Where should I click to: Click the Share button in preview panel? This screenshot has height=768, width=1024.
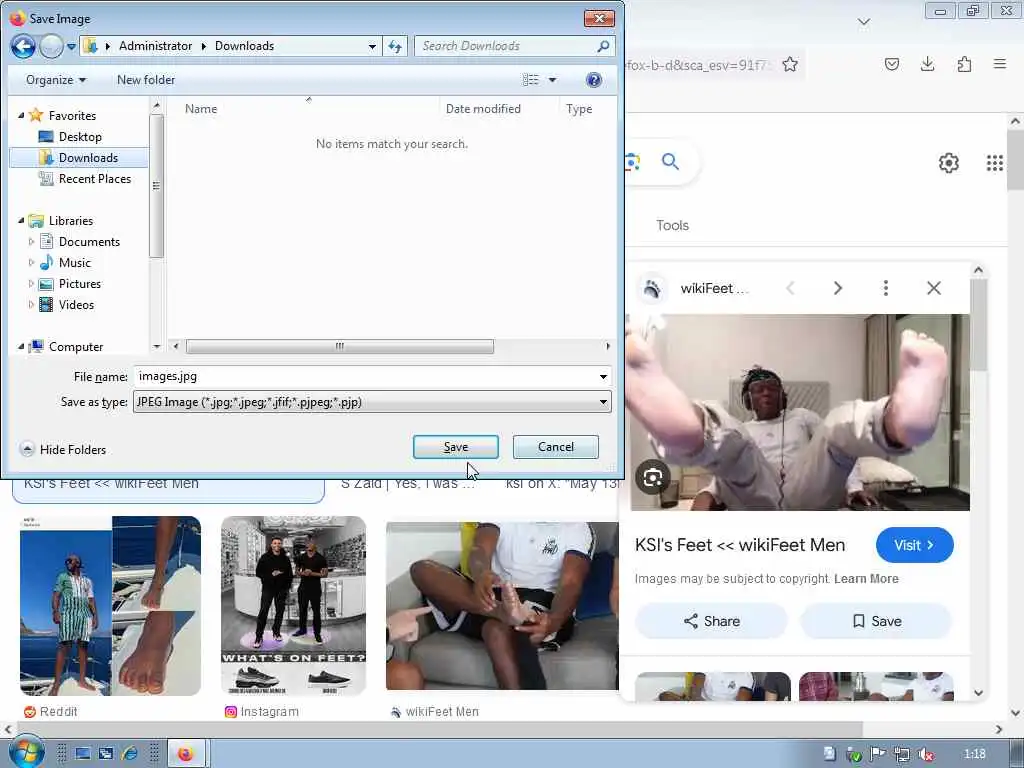[711, 620]
